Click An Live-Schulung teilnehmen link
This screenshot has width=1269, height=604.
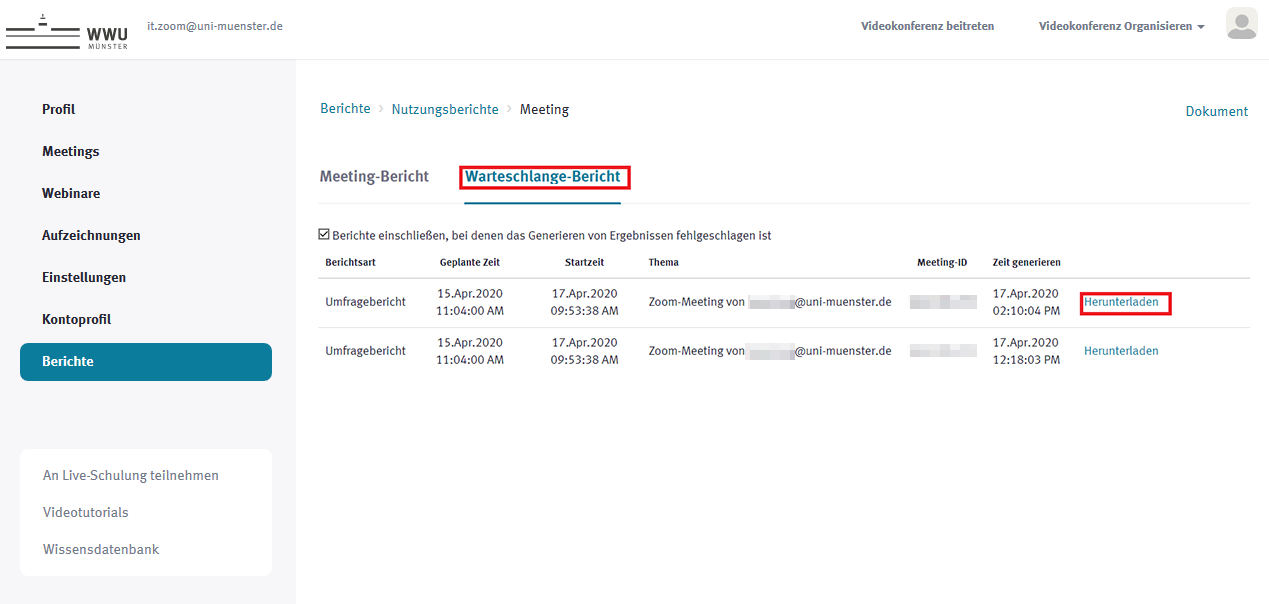coord(131,476)
